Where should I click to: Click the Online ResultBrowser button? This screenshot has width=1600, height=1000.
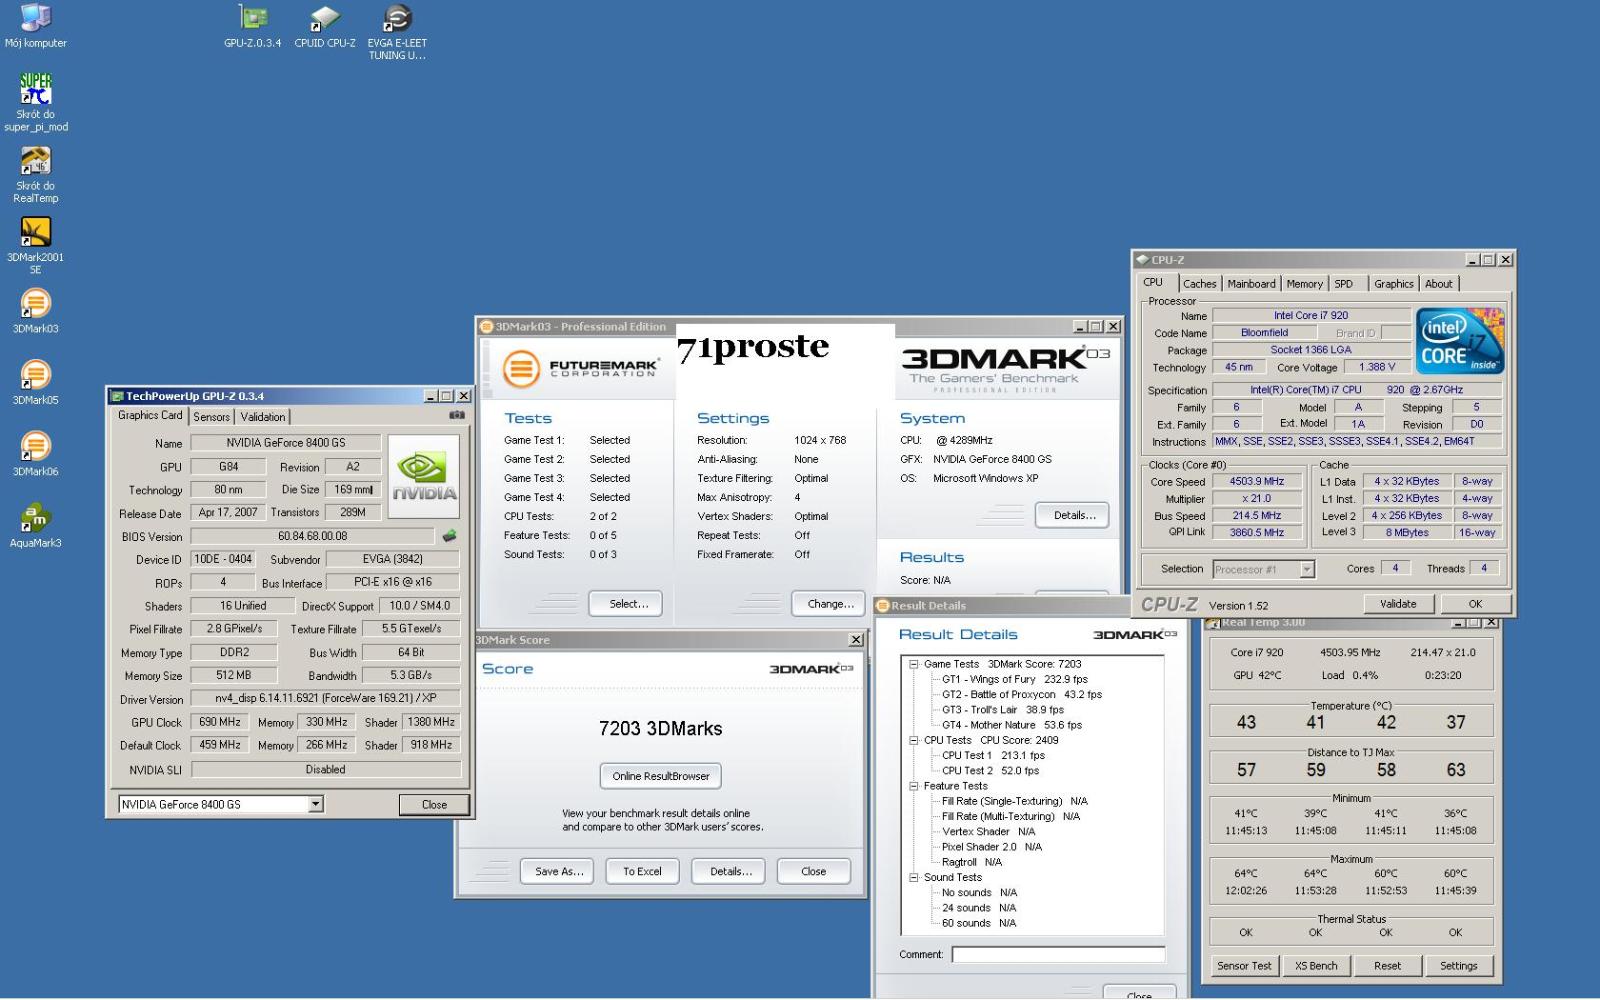point(661,776)
